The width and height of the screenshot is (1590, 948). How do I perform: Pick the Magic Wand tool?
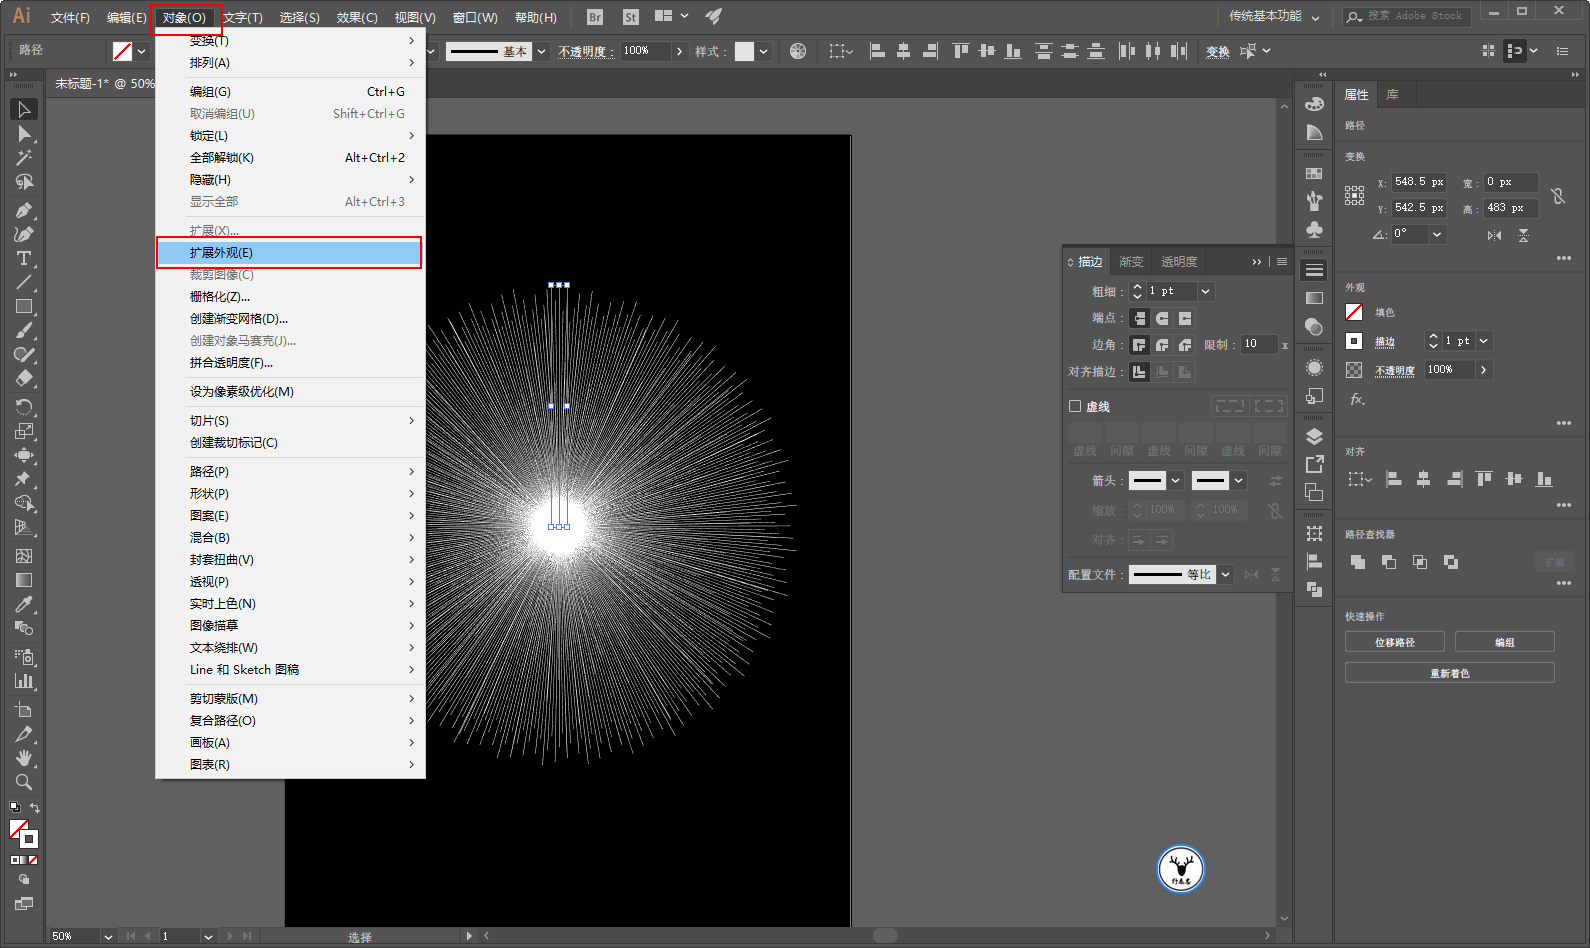pyautogui.click(x=24, y=158)
